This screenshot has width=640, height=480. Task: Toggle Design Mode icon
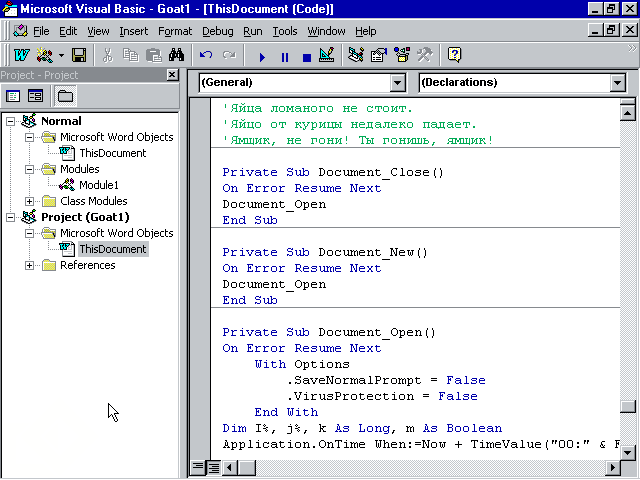327,55
